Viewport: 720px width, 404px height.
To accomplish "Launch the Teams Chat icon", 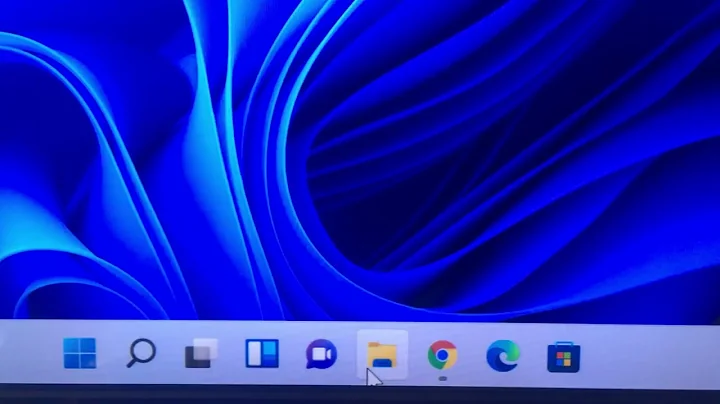I will coord(321,354).
